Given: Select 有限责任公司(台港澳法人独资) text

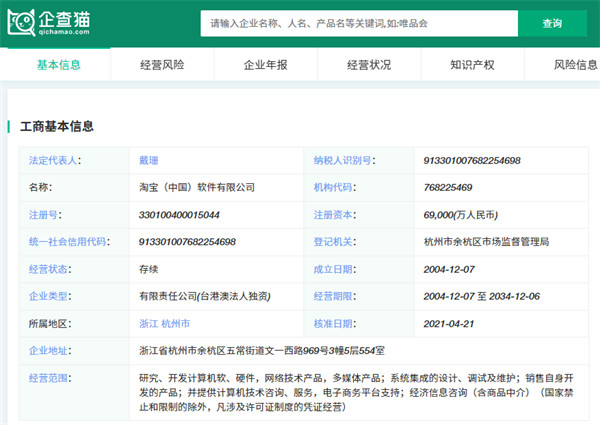Looking at the screenshot, I should tap(205, 296).
